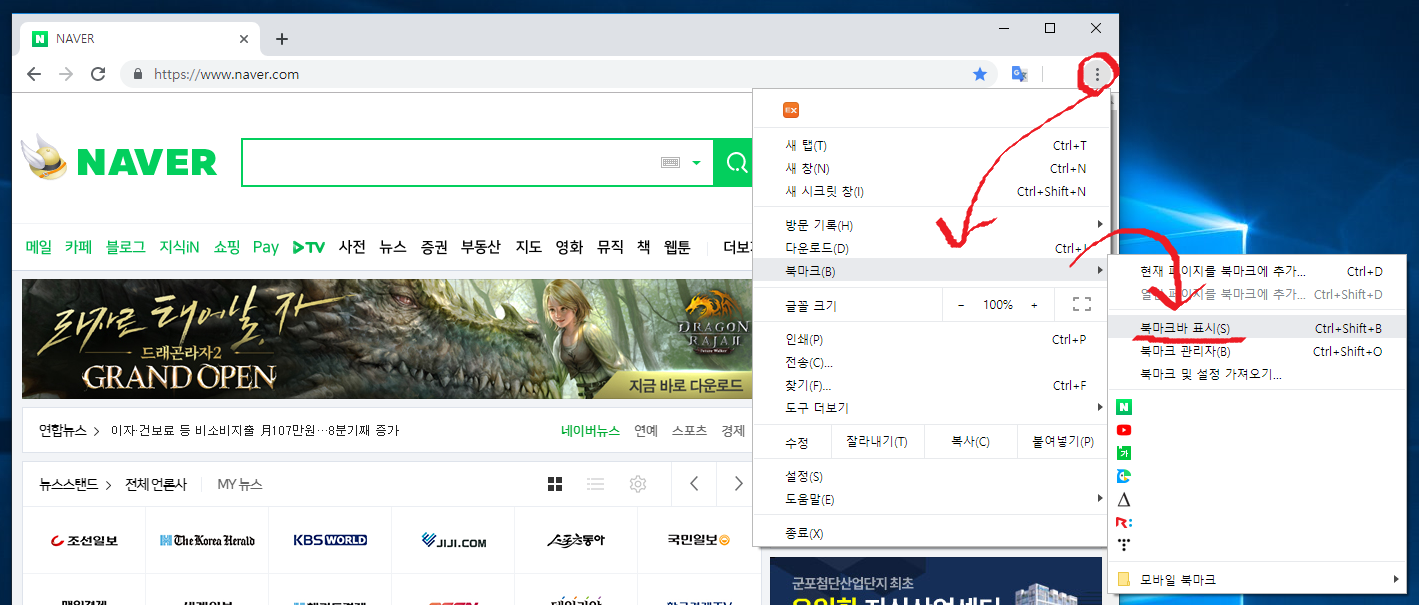Choose 현재 페이지를 북마크에 추가
This screenshot has height=605, width=1419.
pos(1257,271)
